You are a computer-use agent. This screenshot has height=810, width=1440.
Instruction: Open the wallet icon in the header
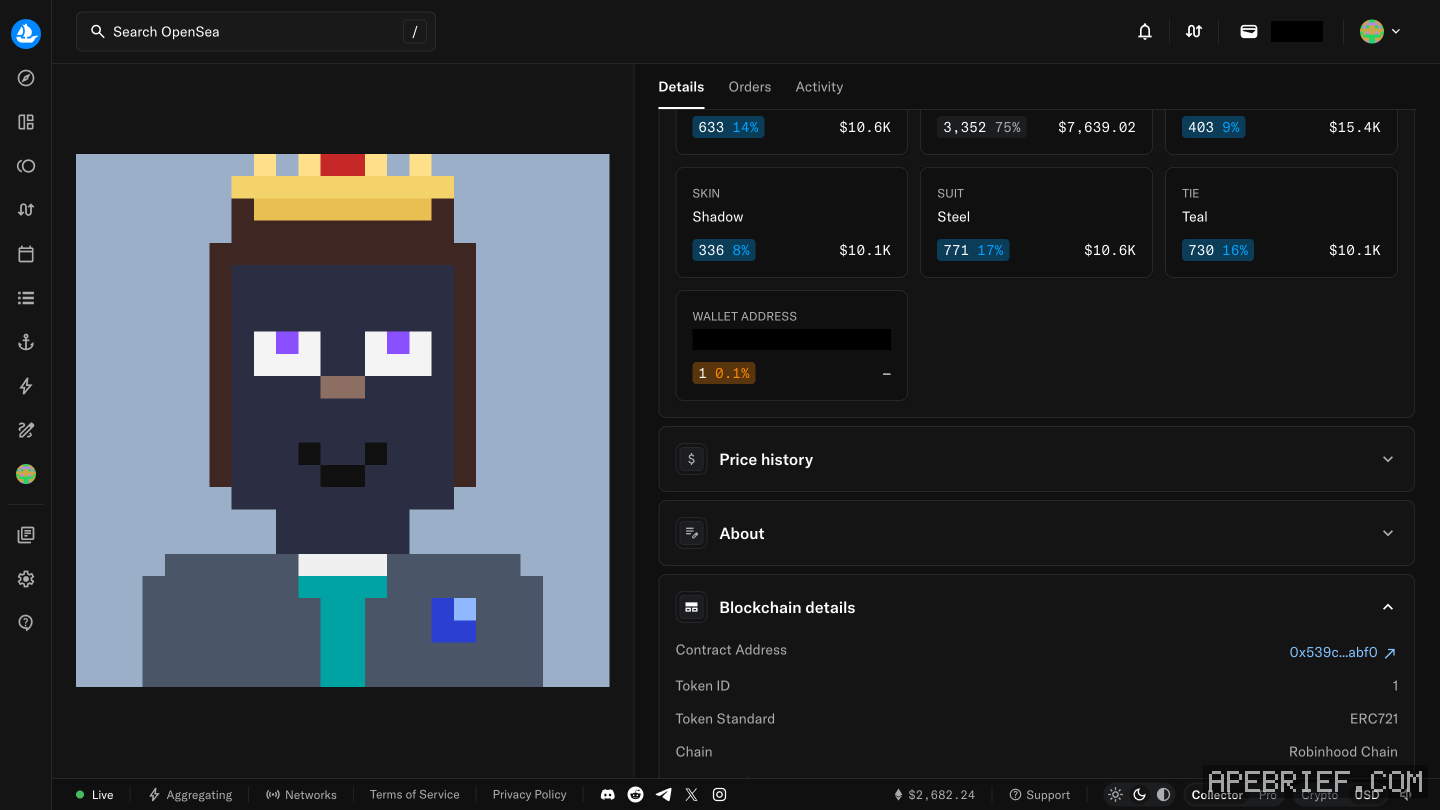(x=1248, y=32)
